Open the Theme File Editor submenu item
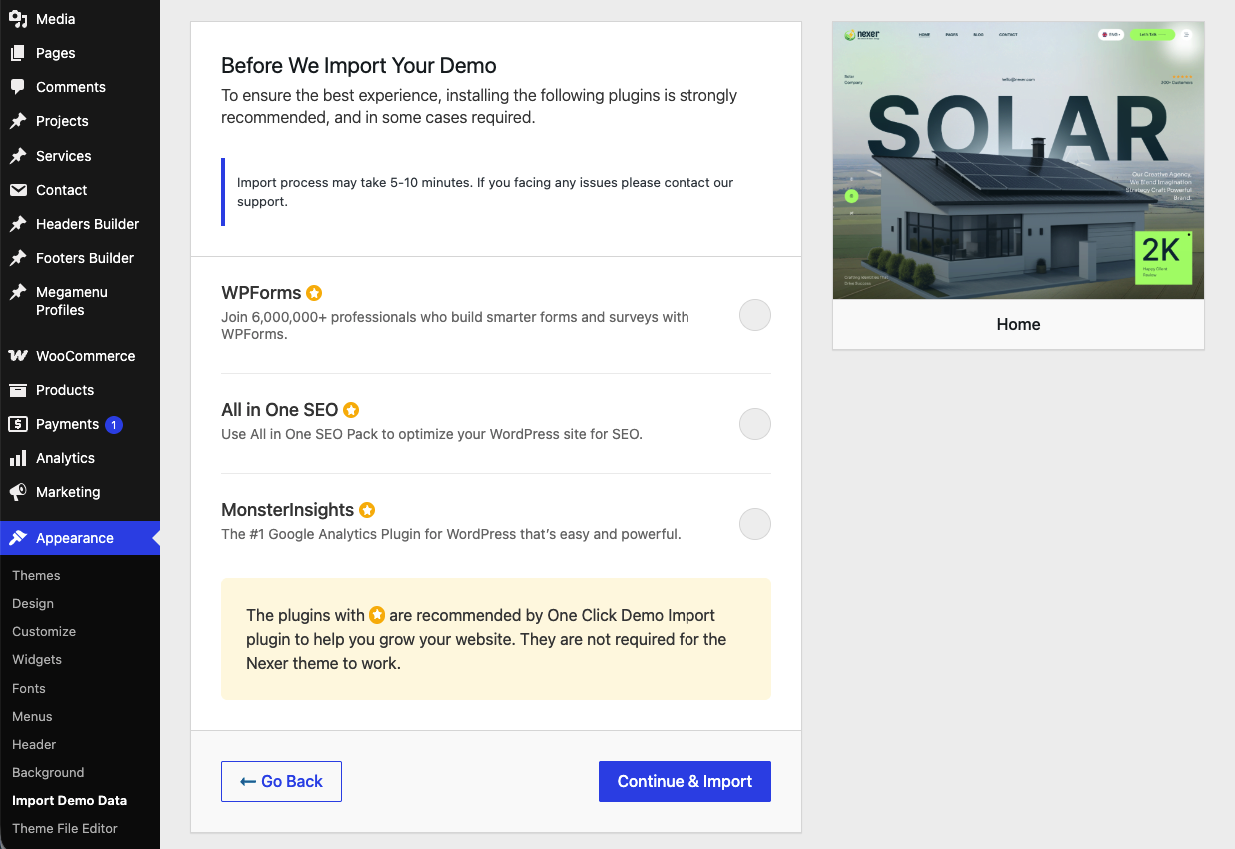 (65, 828)
